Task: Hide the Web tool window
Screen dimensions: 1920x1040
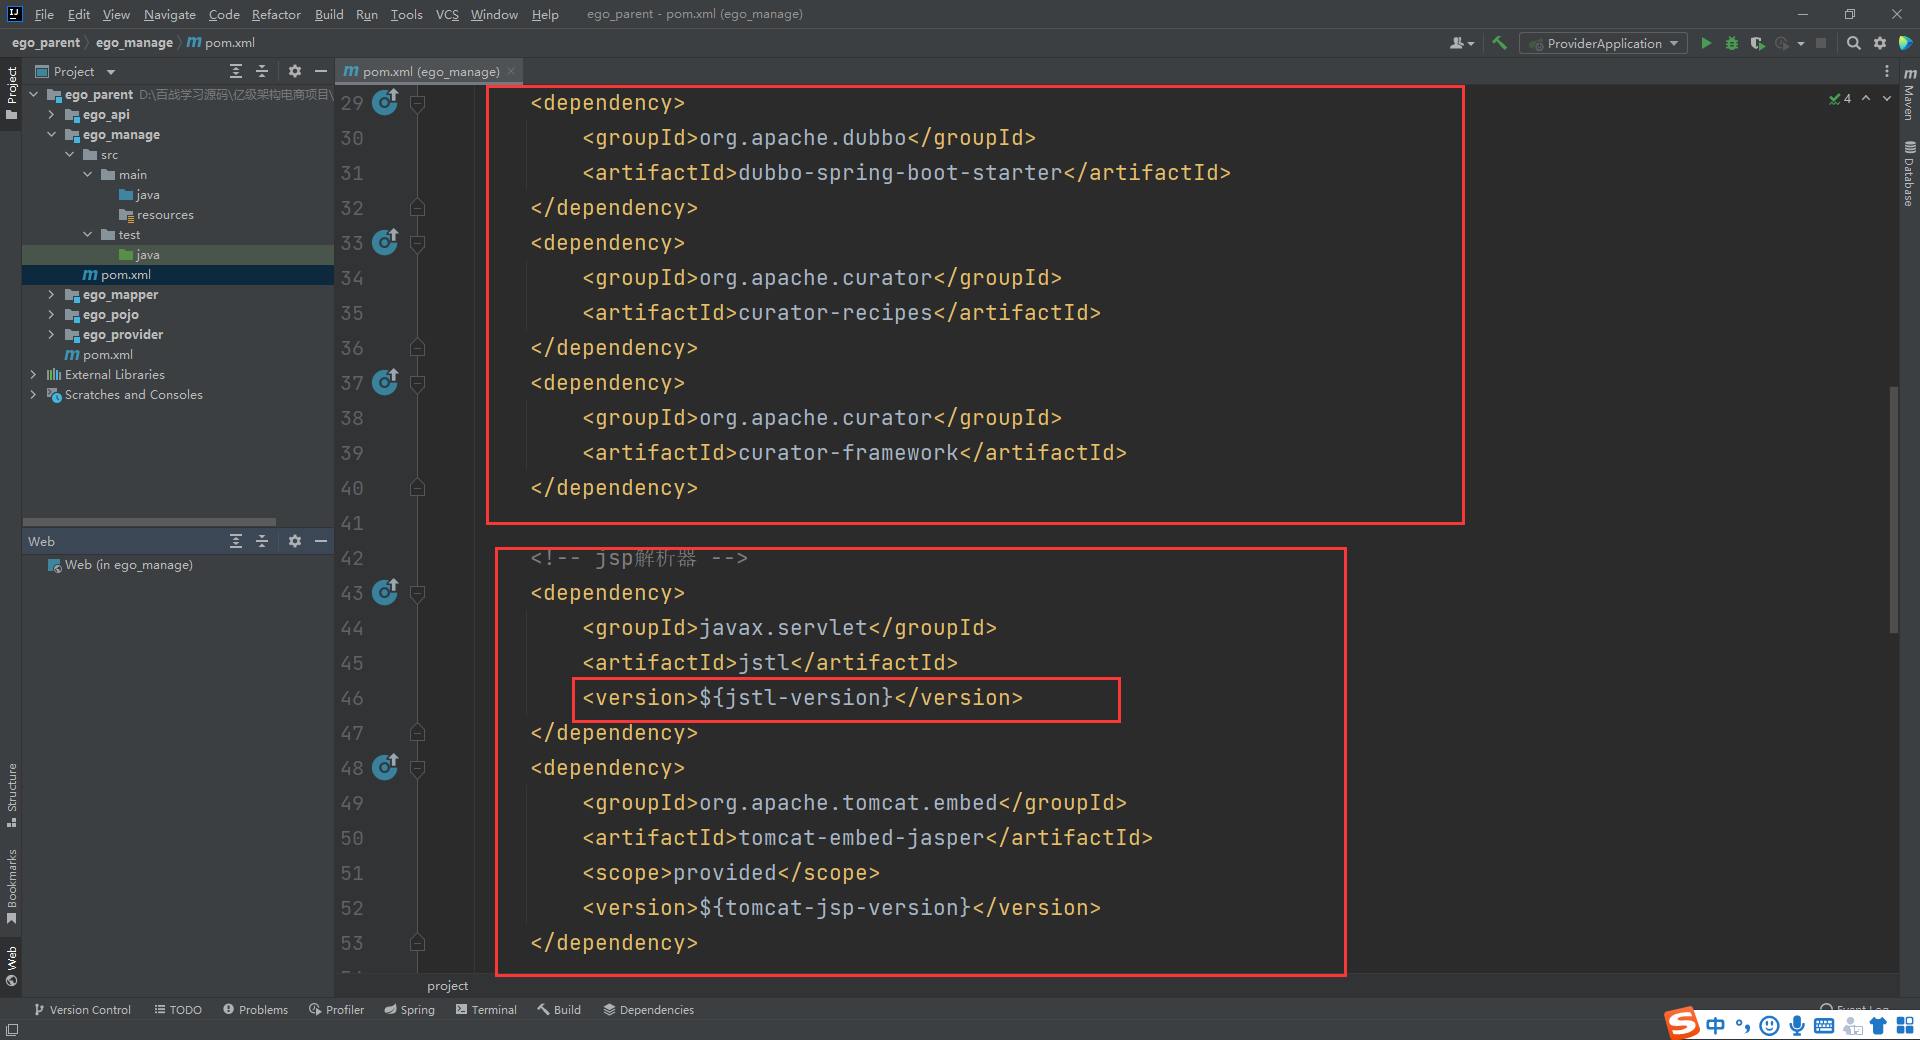Action: tap(321, 541)
